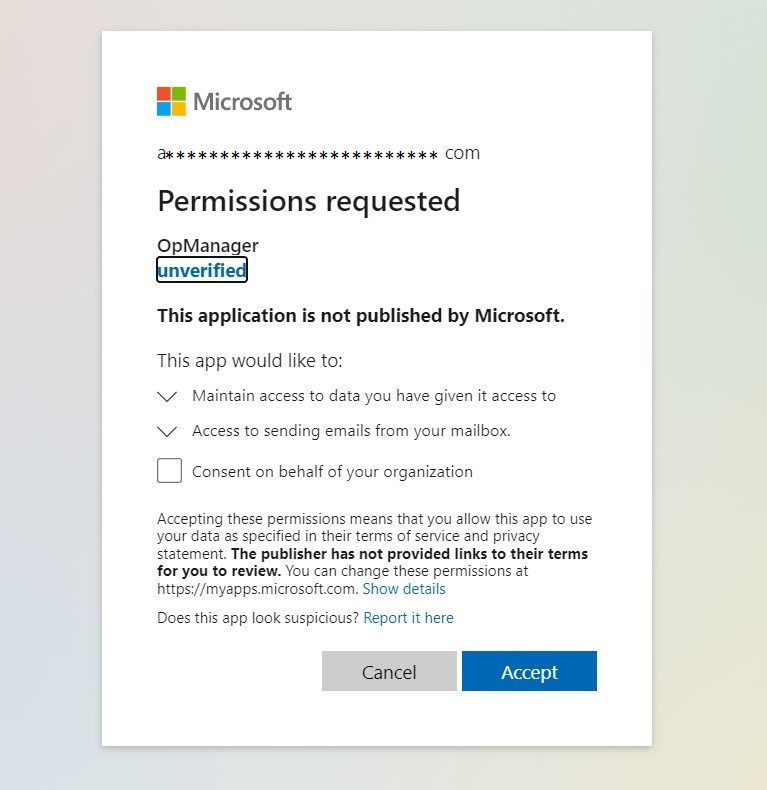Expand the Maintain access permission chevron

tap(168, 396)
